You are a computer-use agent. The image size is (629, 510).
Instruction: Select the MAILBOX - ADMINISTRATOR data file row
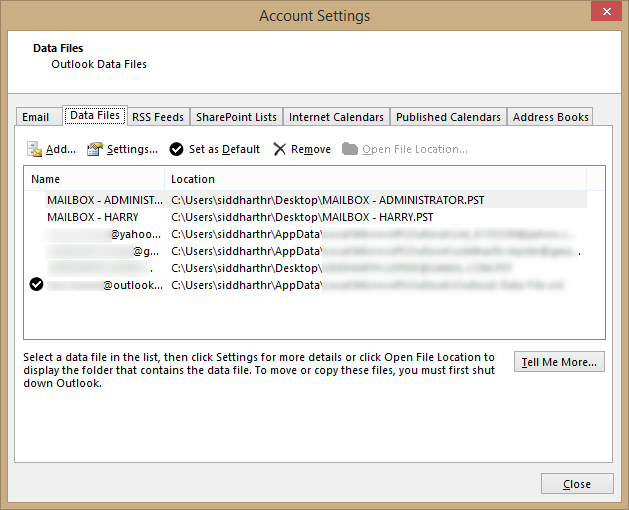105,200
